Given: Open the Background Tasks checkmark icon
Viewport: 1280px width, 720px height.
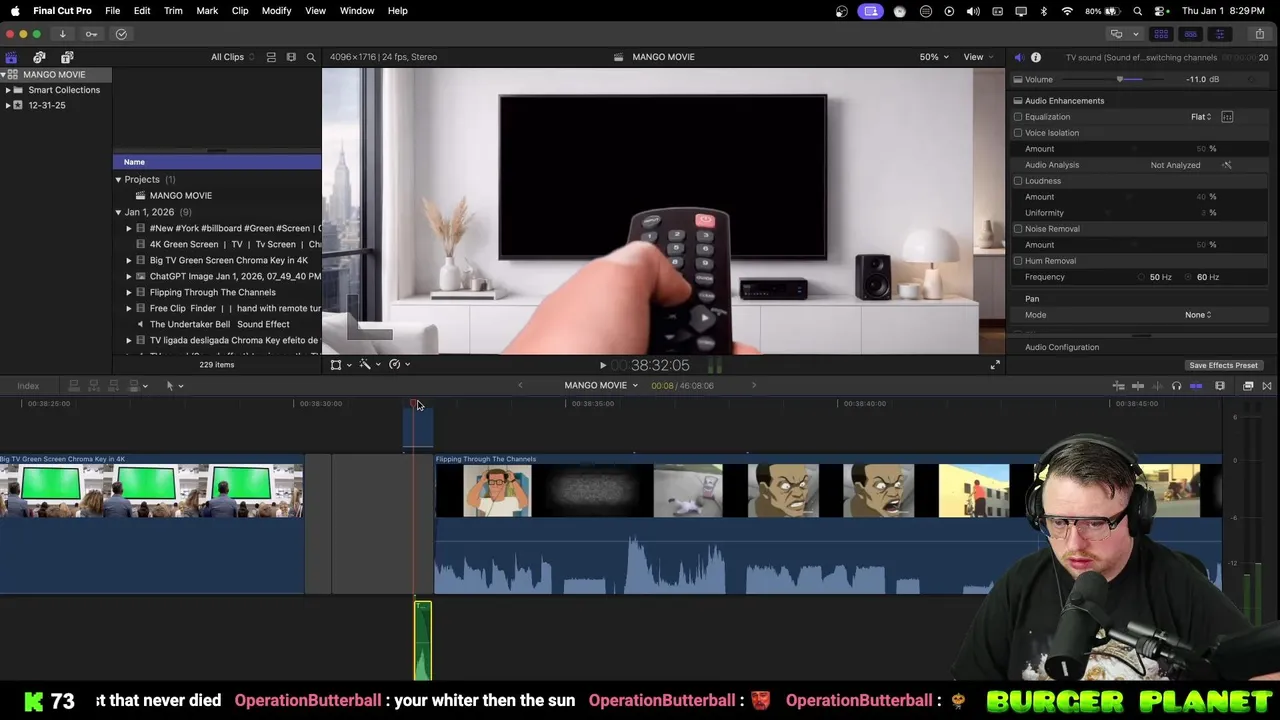Looking at the screenshot, I should [121, 34].
